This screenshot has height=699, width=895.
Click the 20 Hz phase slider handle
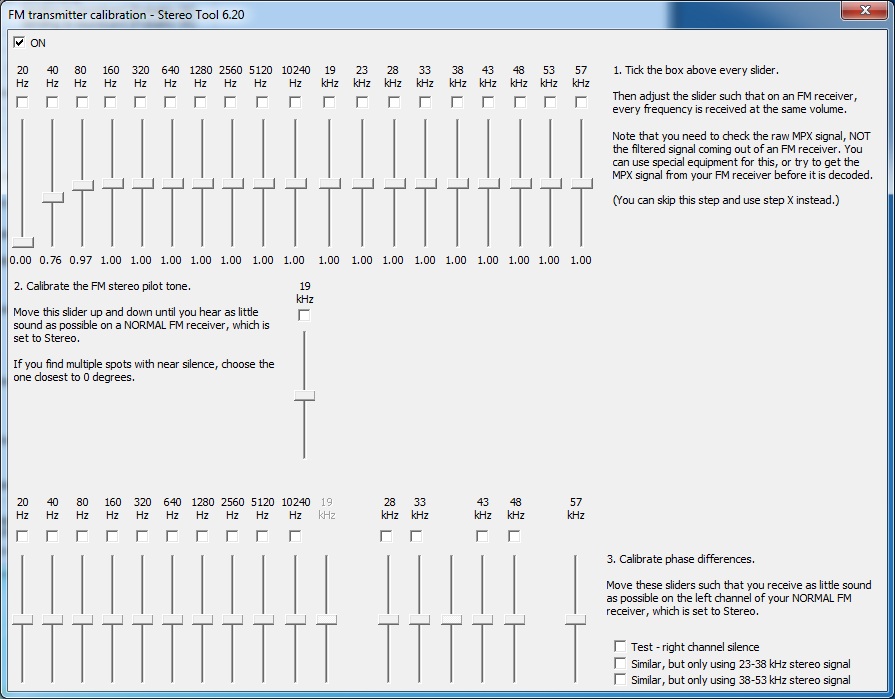tap(22, 620)
